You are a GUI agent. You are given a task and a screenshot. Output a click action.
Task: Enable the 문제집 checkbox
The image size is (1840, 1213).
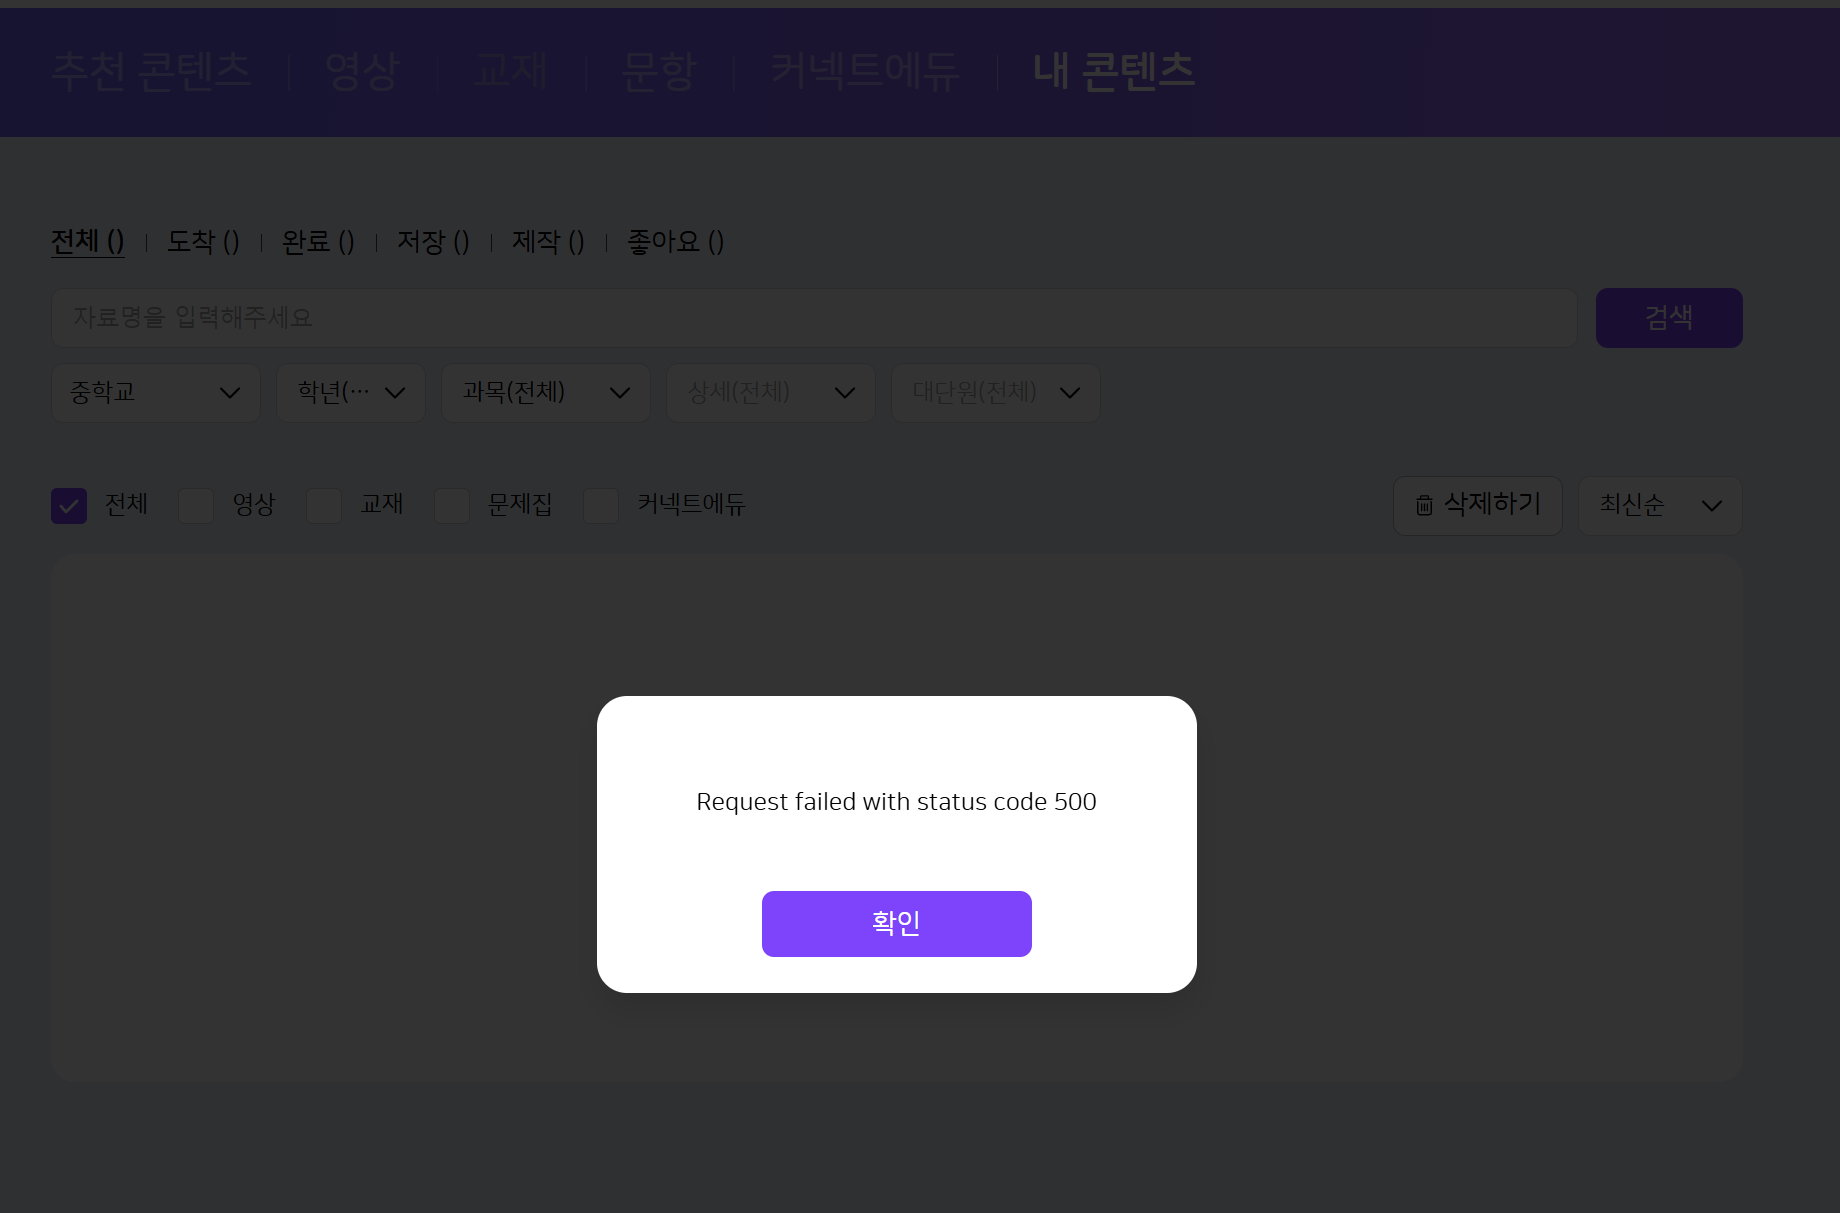coord(452,506)
